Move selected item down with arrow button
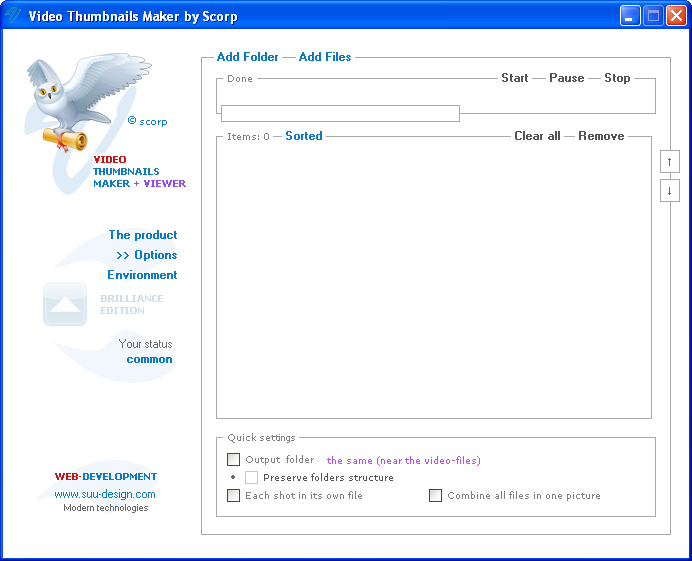Screen dimensions: 692x561 pyautogui.click(x=669, y=190)
